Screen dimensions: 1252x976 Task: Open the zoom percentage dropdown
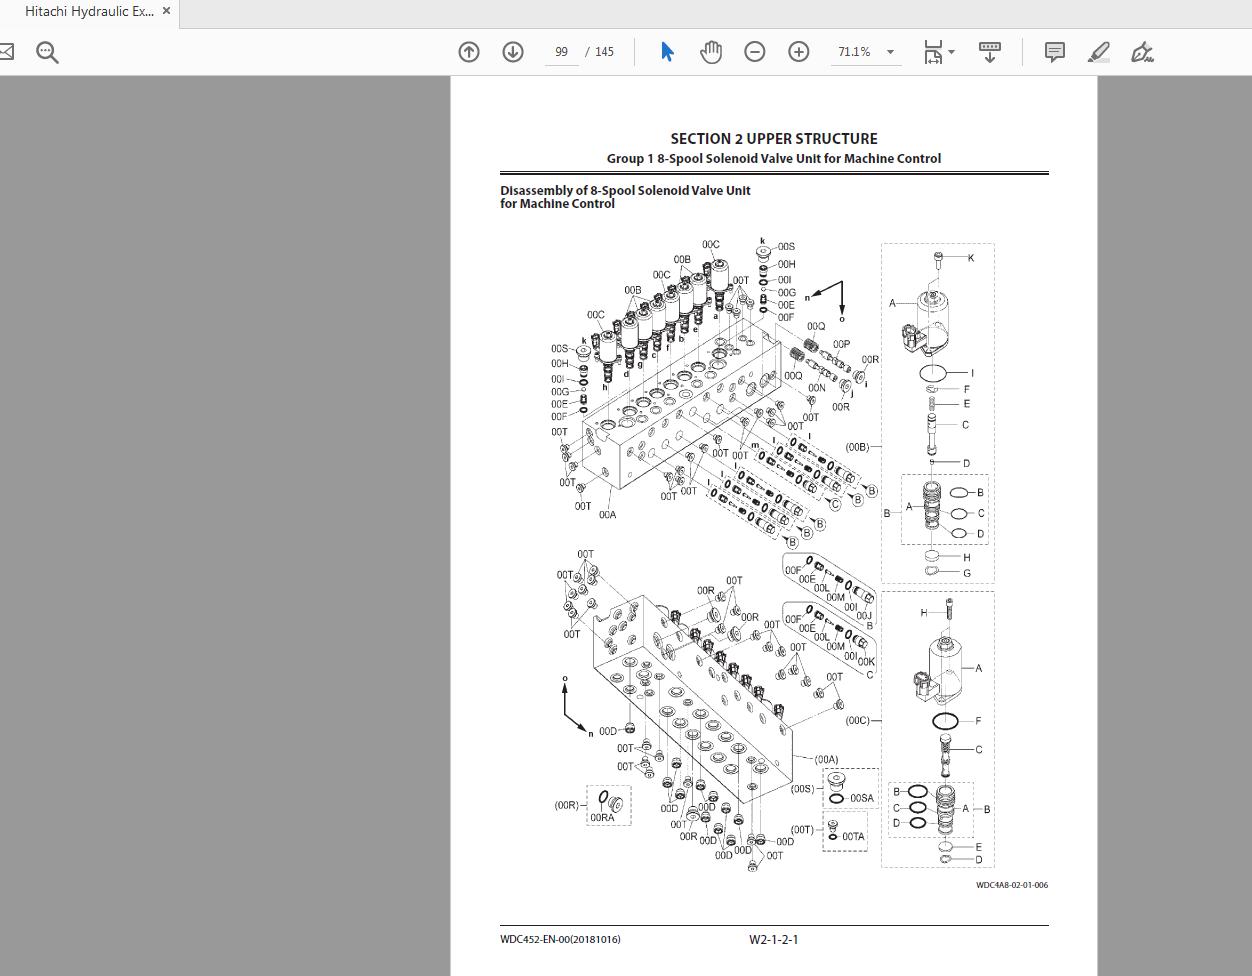click(890, 51)
